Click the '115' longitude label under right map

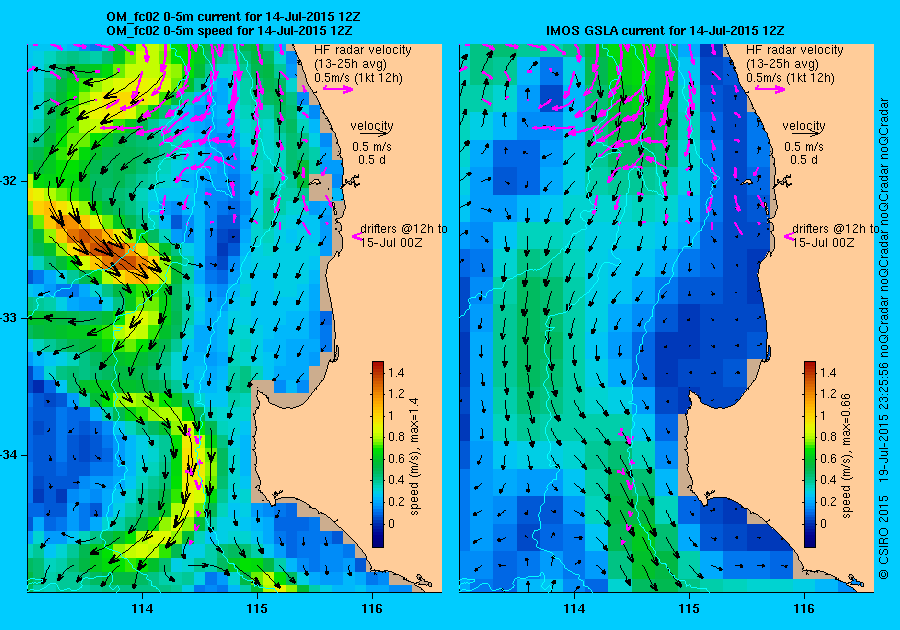[x=689, y=609]
